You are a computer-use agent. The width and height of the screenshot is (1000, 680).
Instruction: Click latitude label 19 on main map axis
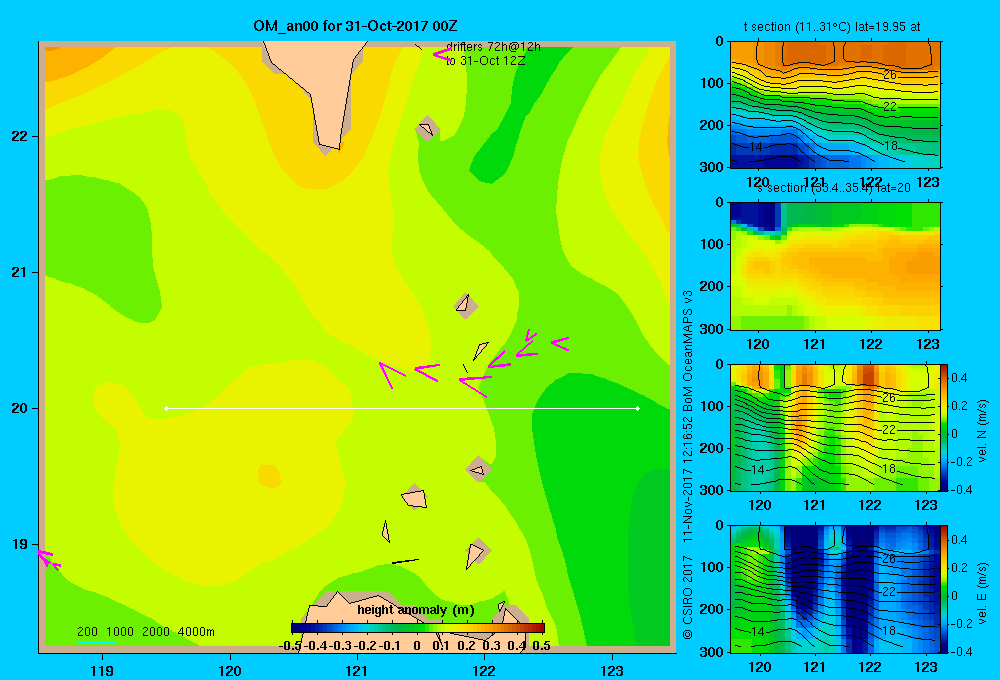click(x=20, y=544)
